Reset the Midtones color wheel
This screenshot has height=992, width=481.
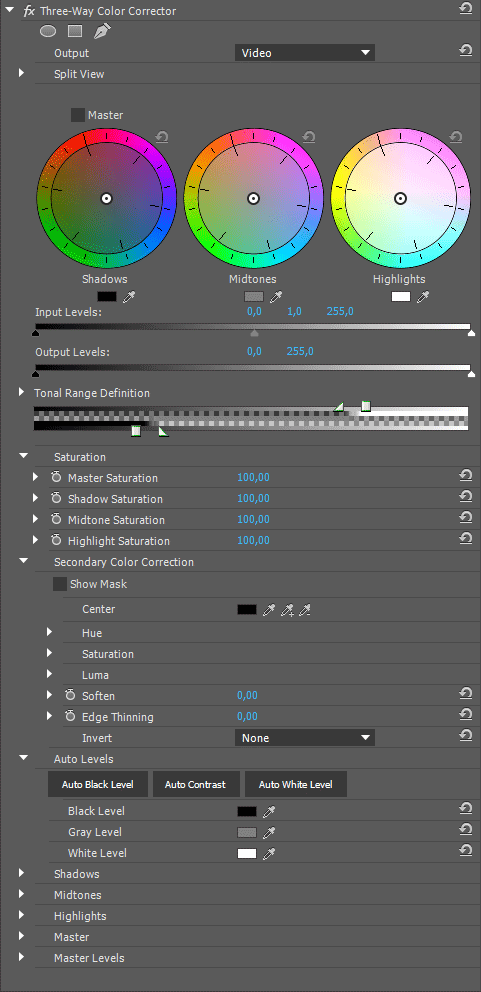click(x=309, y=137)
